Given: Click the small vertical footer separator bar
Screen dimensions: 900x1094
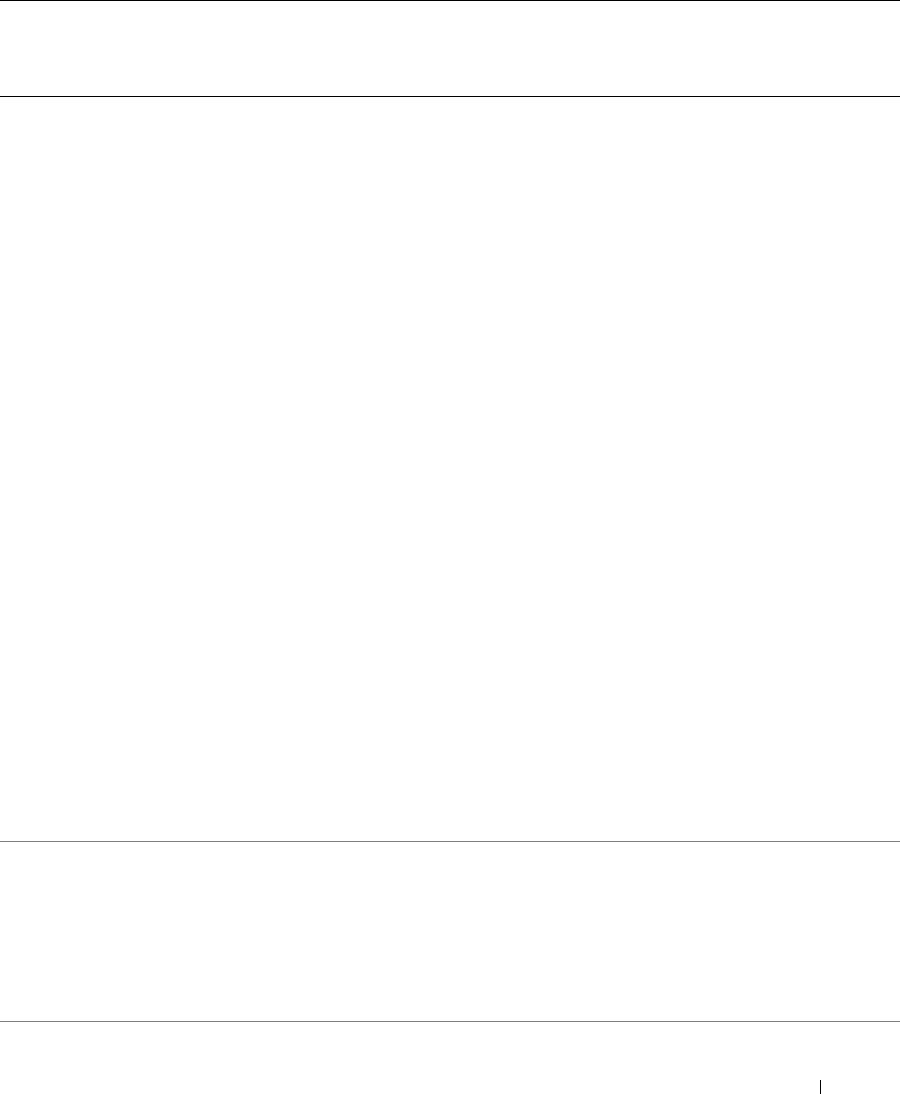Looking at the screenshot, I should tap(821, 1061).
